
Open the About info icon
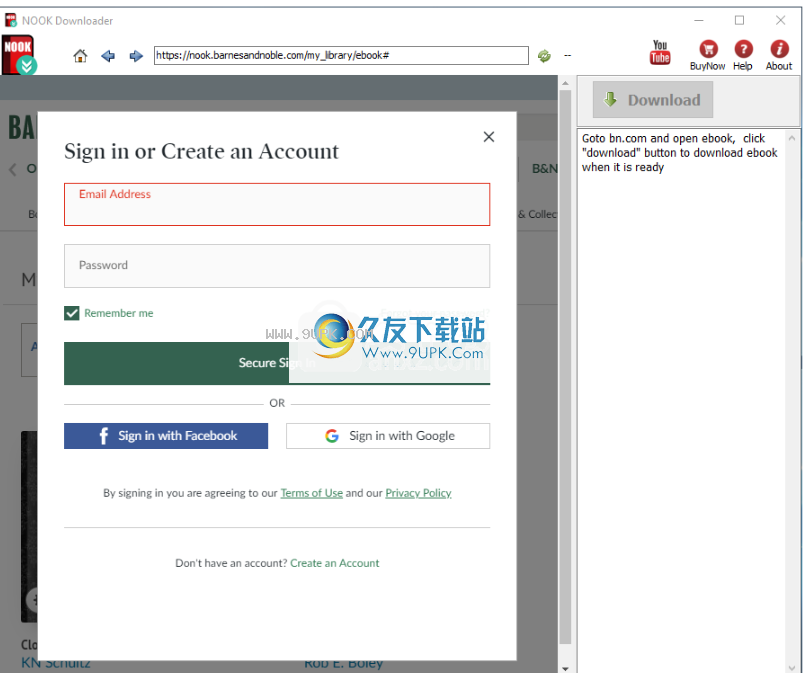pos(779,55)
